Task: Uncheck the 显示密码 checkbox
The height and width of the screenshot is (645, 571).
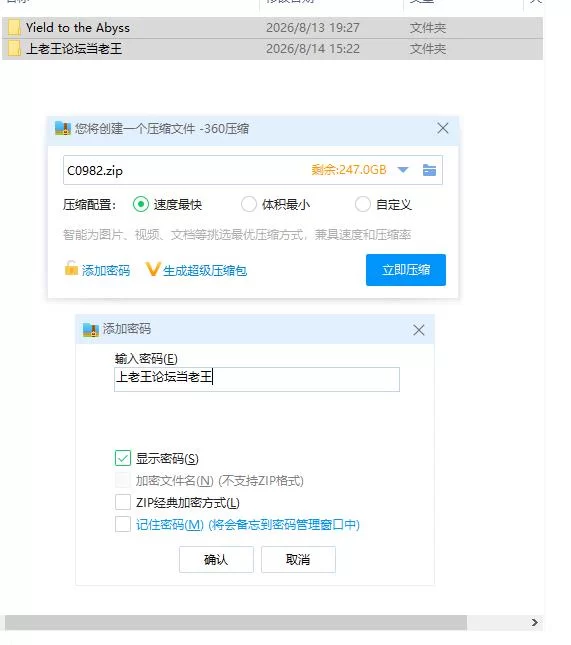Action: [x=123, y=458]
